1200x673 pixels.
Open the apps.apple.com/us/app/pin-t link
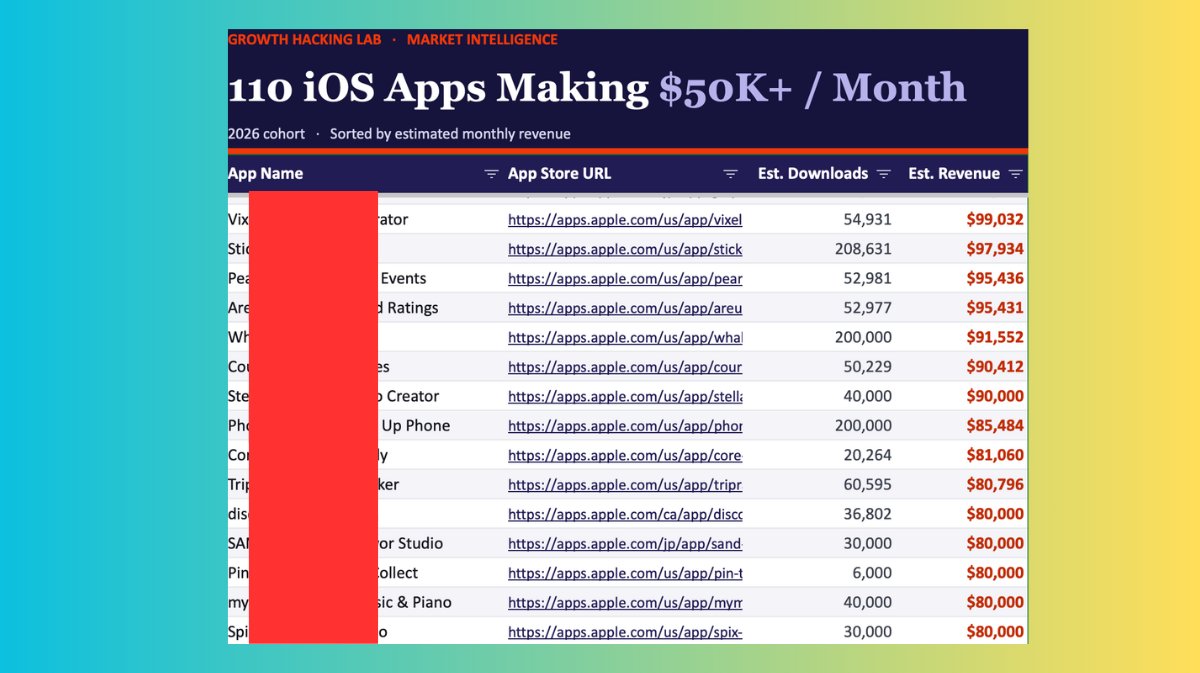625,573
